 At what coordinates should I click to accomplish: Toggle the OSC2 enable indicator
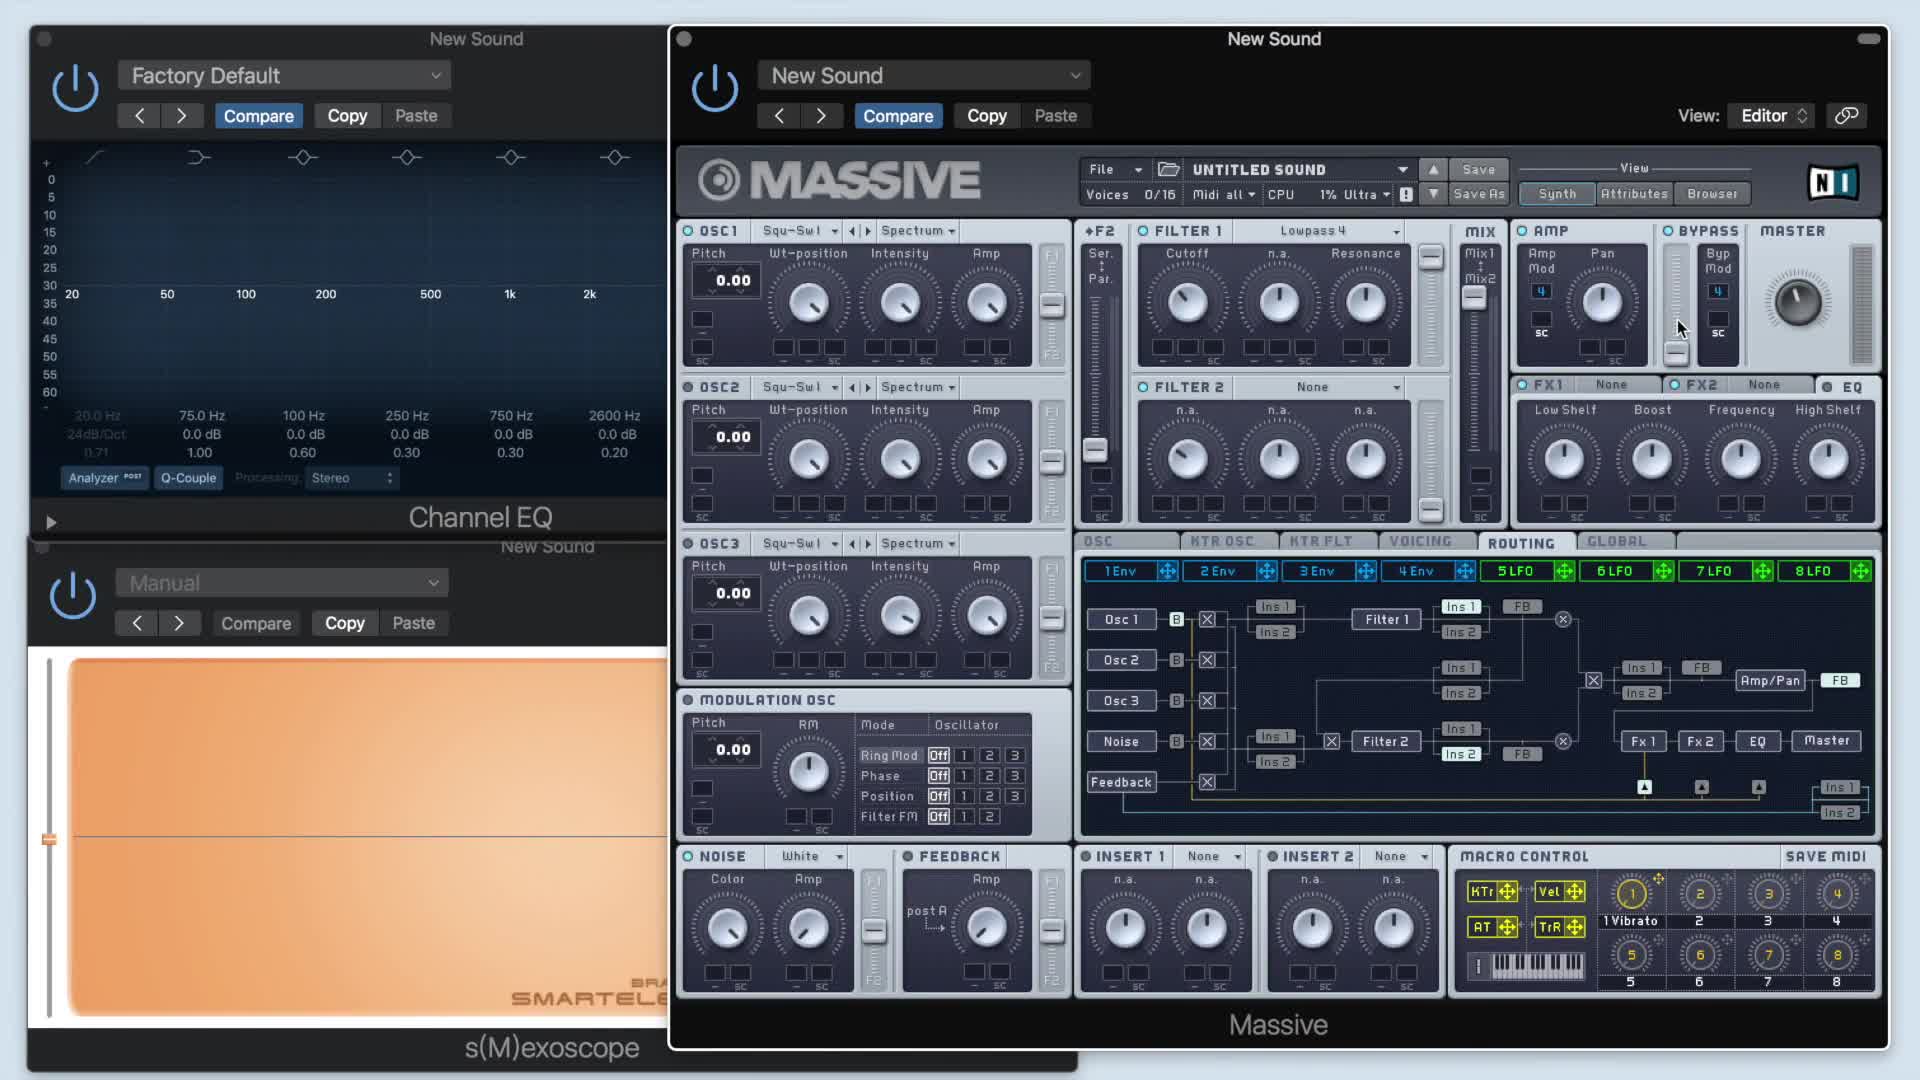click(x=688, y=387)
